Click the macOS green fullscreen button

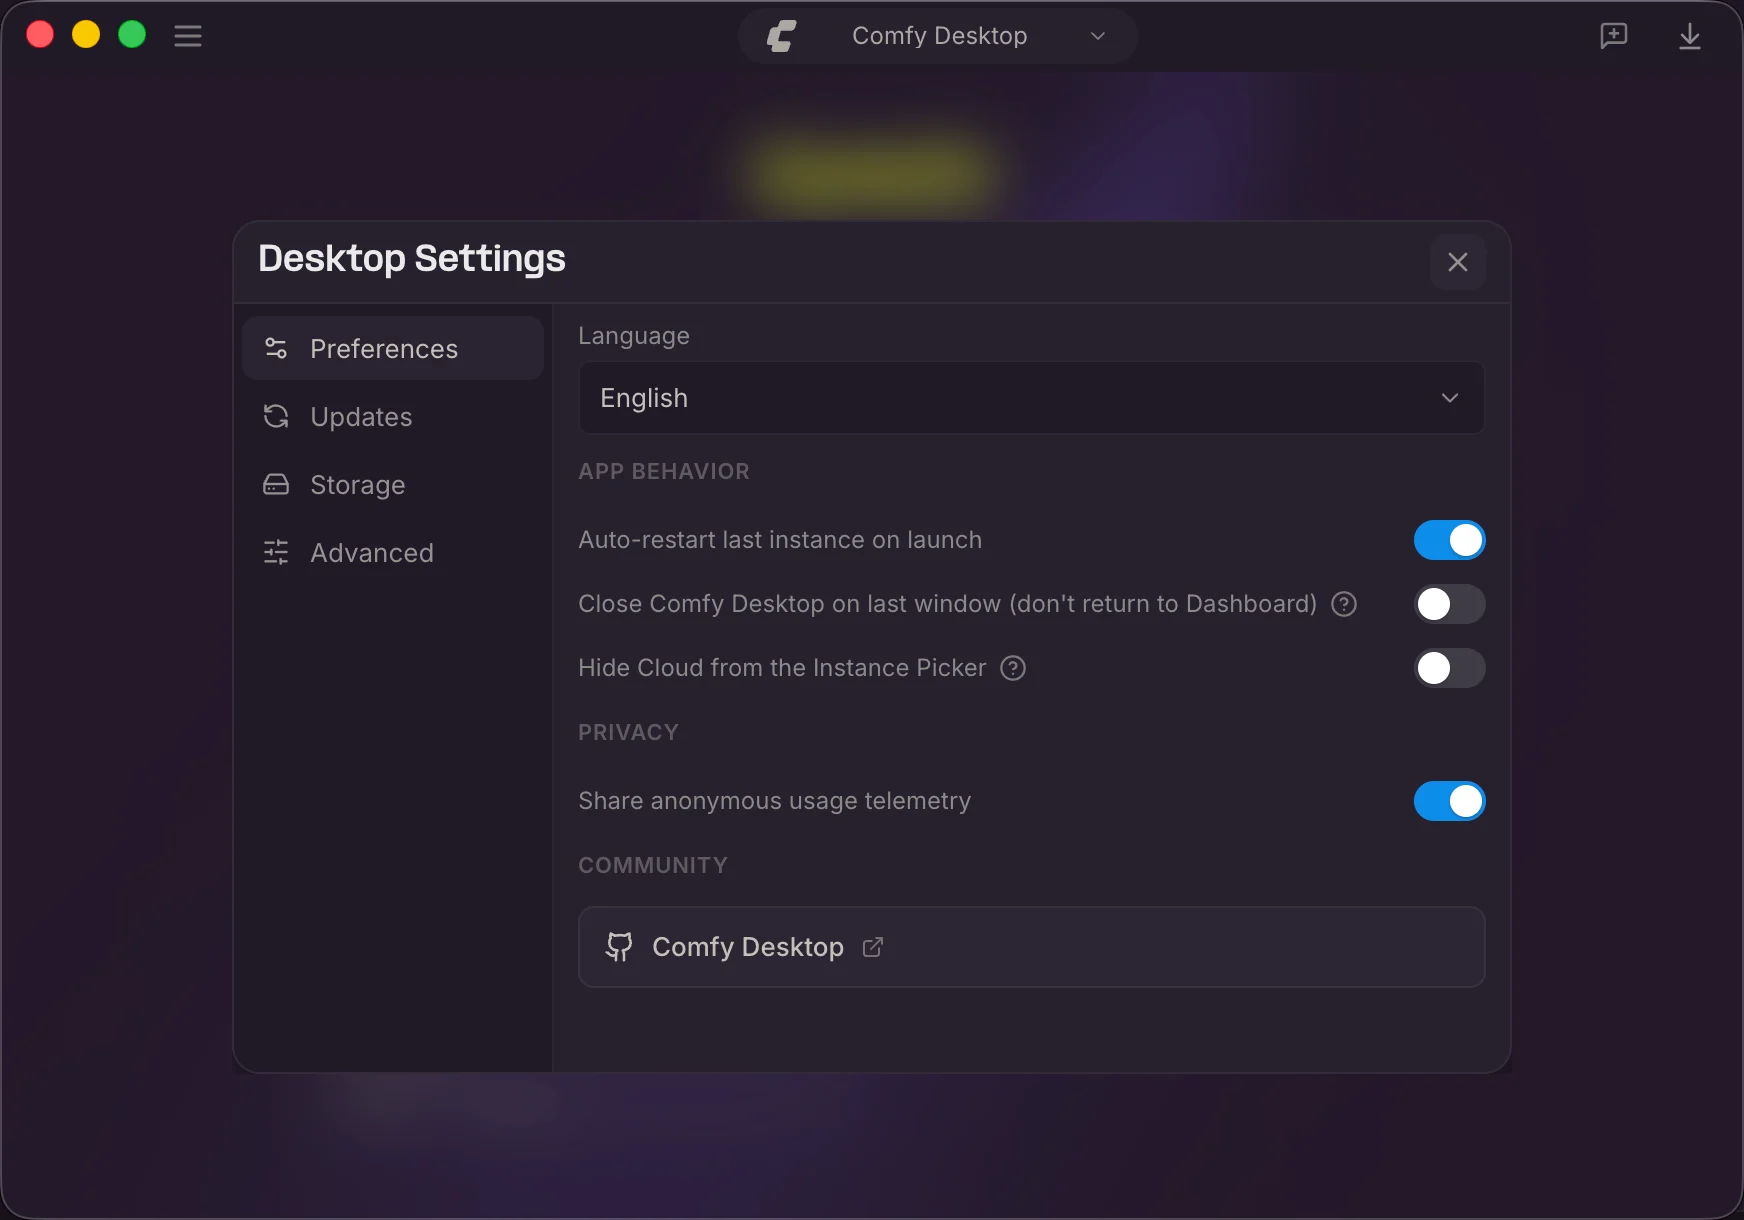tap(132, 35)
